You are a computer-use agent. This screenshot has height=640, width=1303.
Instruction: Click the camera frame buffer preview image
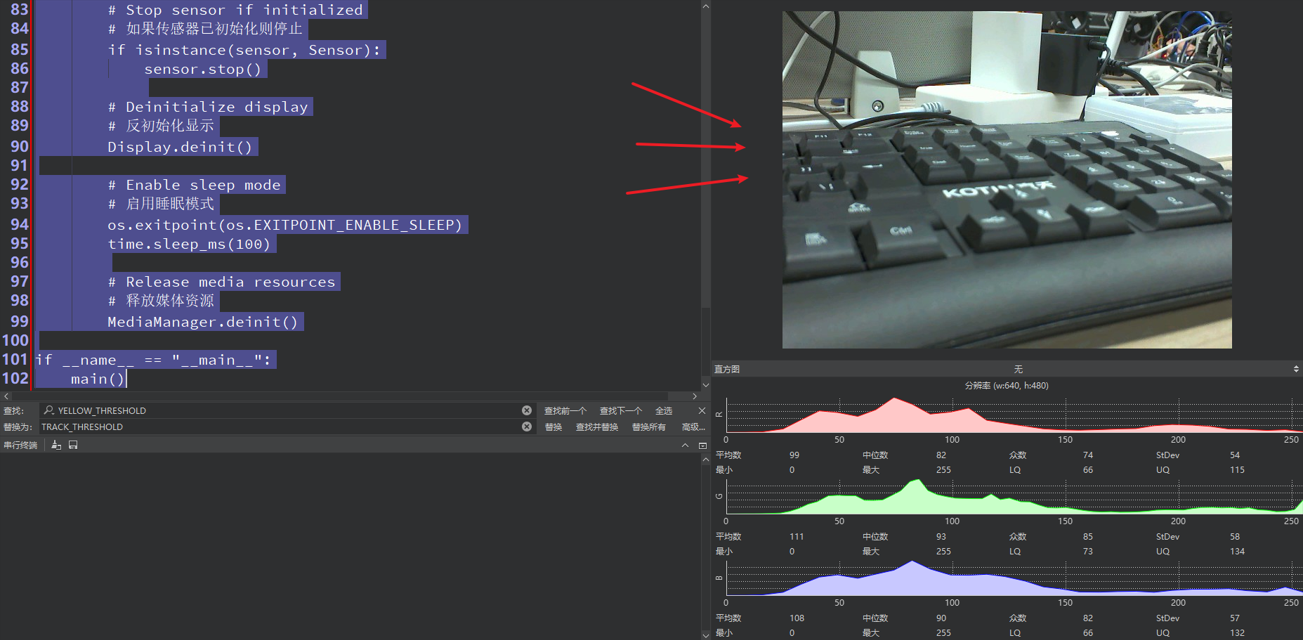click(x=1006, y=180)
